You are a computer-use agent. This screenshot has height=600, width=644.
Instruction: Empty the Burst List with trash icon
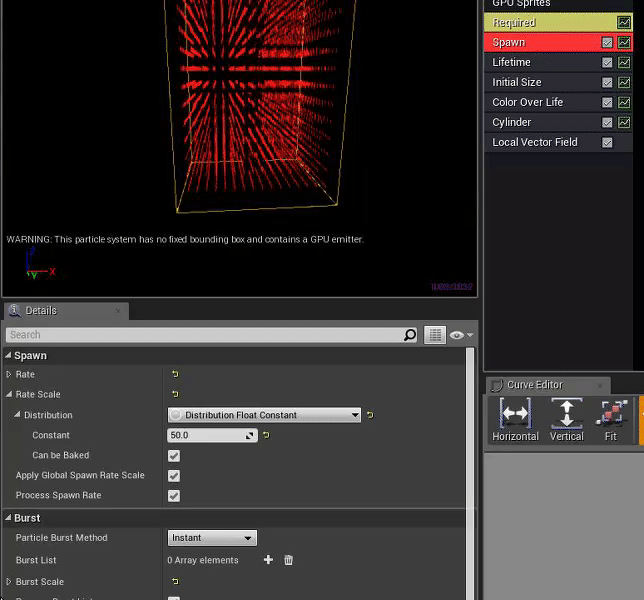click(288, 560)
